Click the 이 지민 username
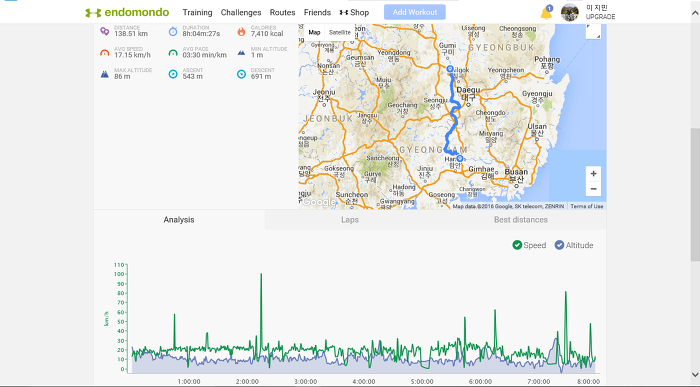Image resolution: width=700 pixels, height=387 pixels. point(596,8)
